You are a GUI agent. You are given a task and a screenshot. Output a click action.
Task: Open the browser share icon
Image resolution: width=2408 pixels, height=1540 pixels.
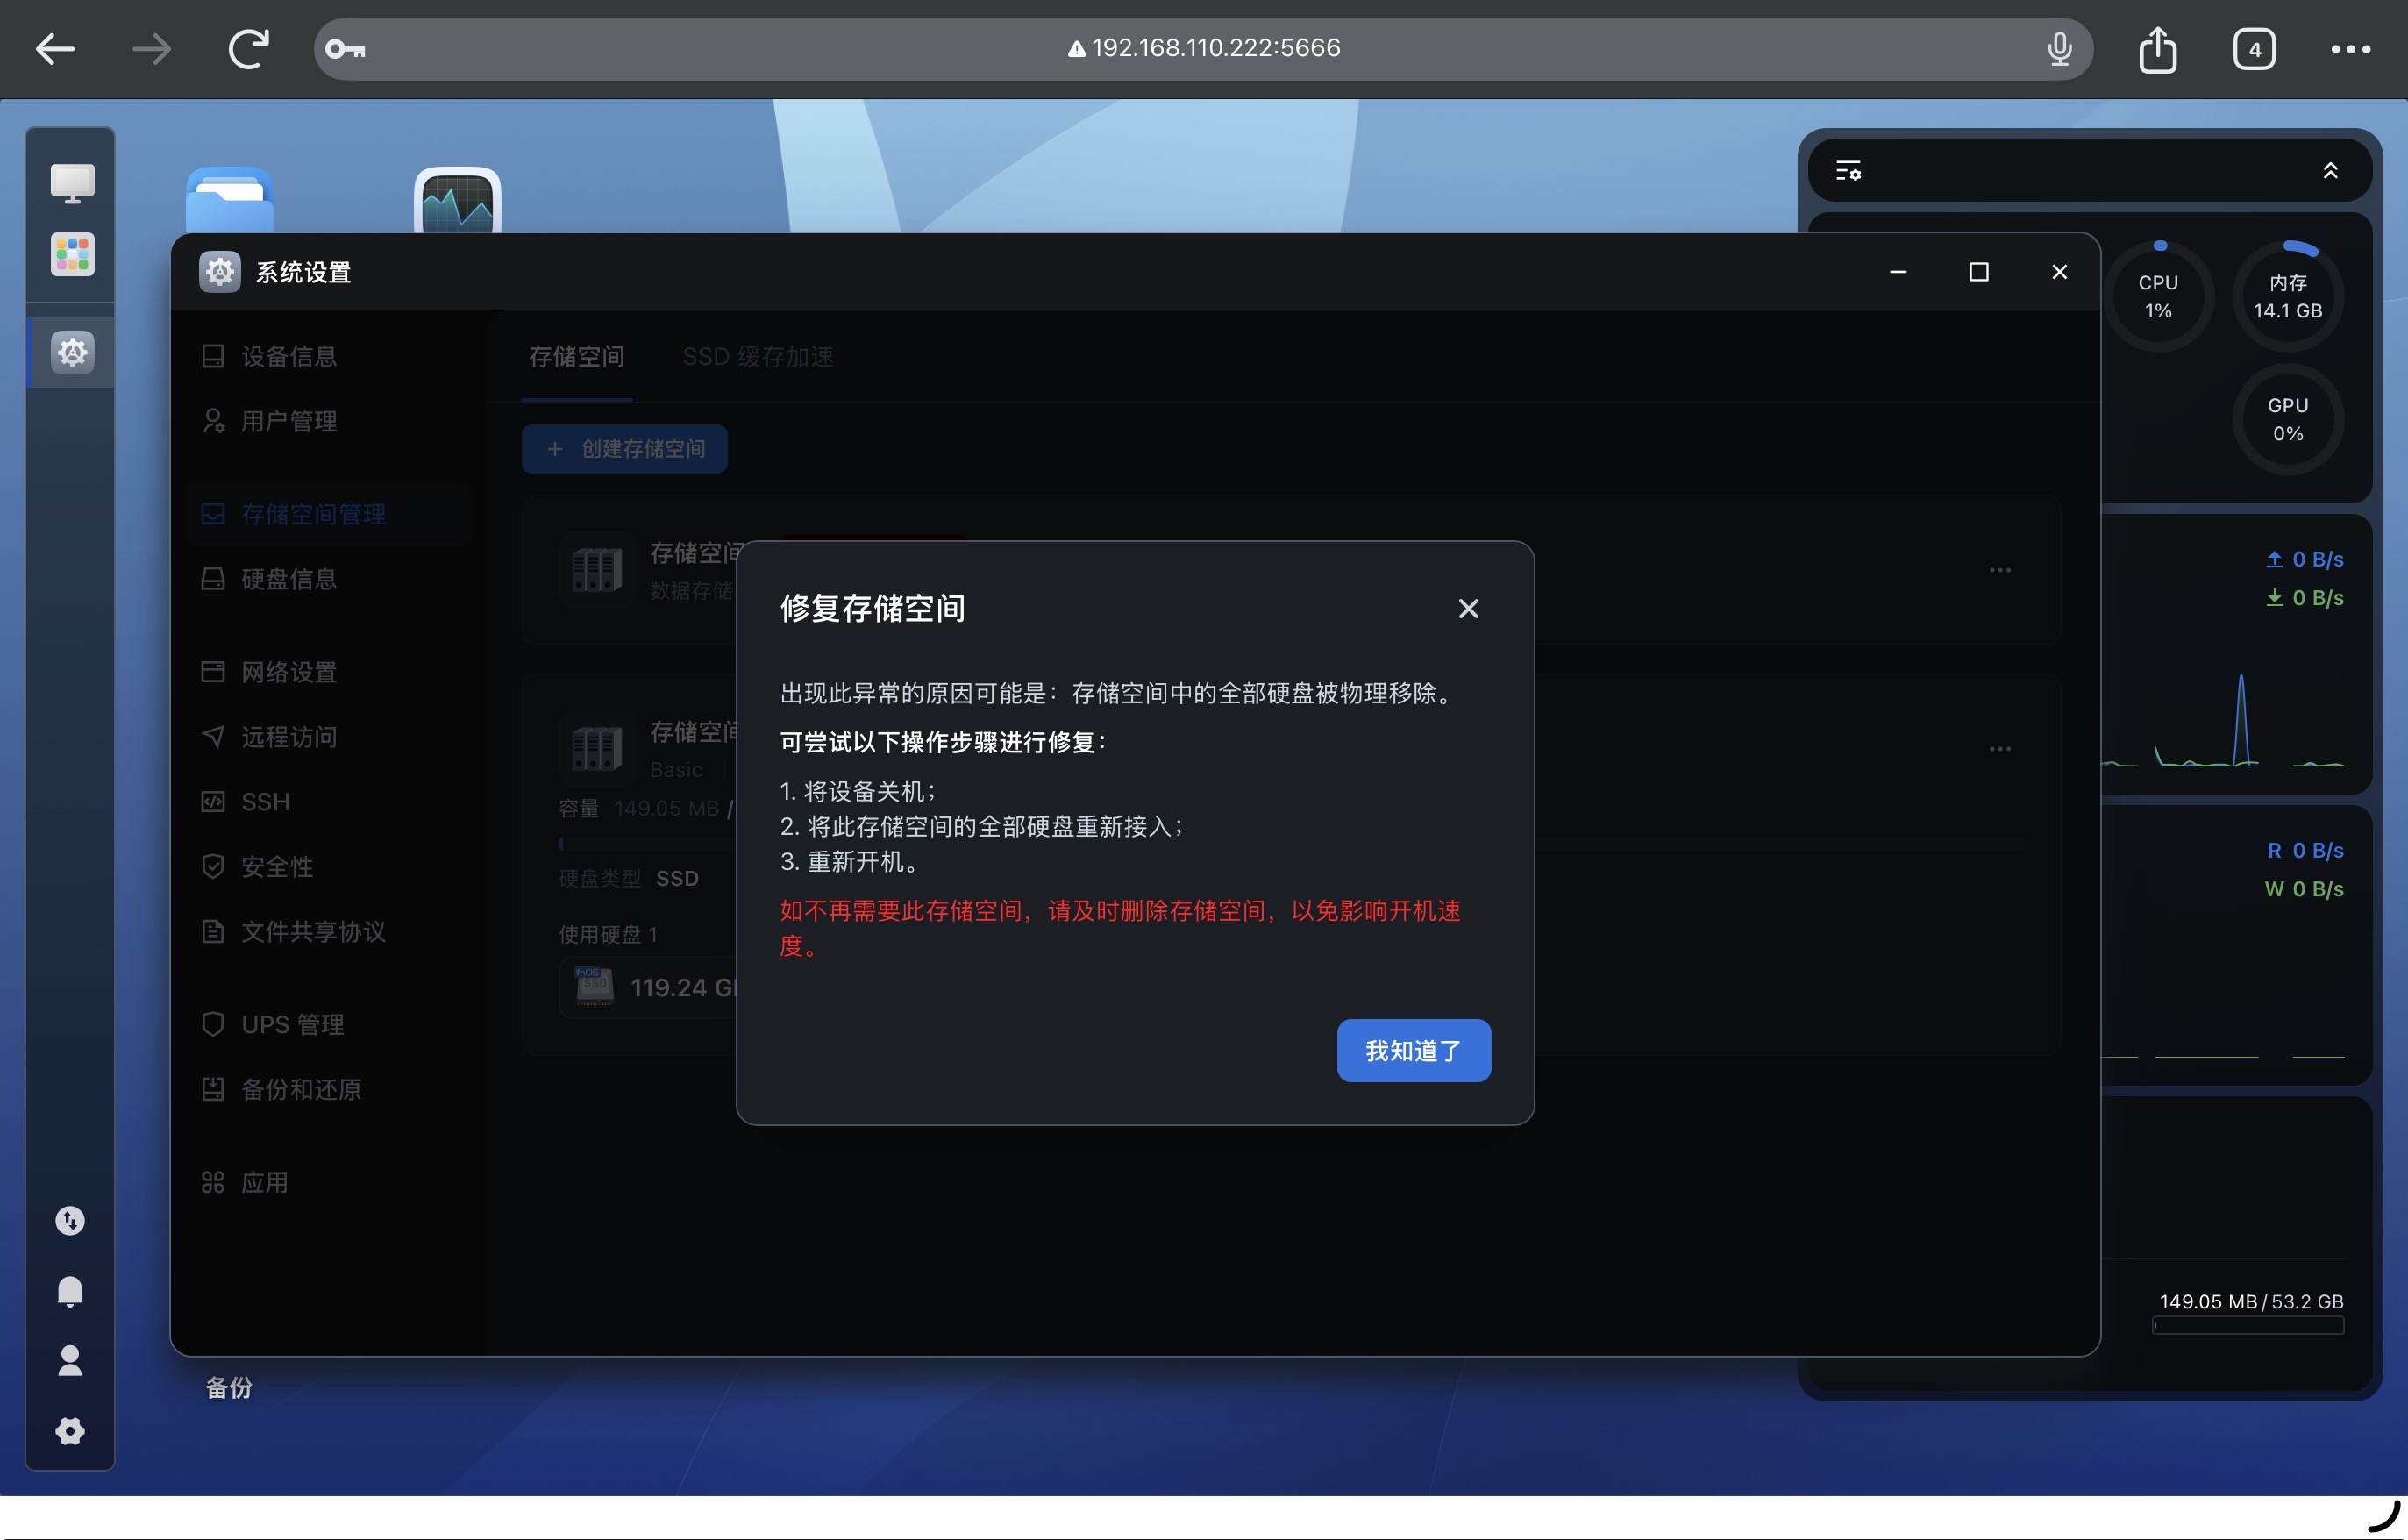coord(2157,48)
